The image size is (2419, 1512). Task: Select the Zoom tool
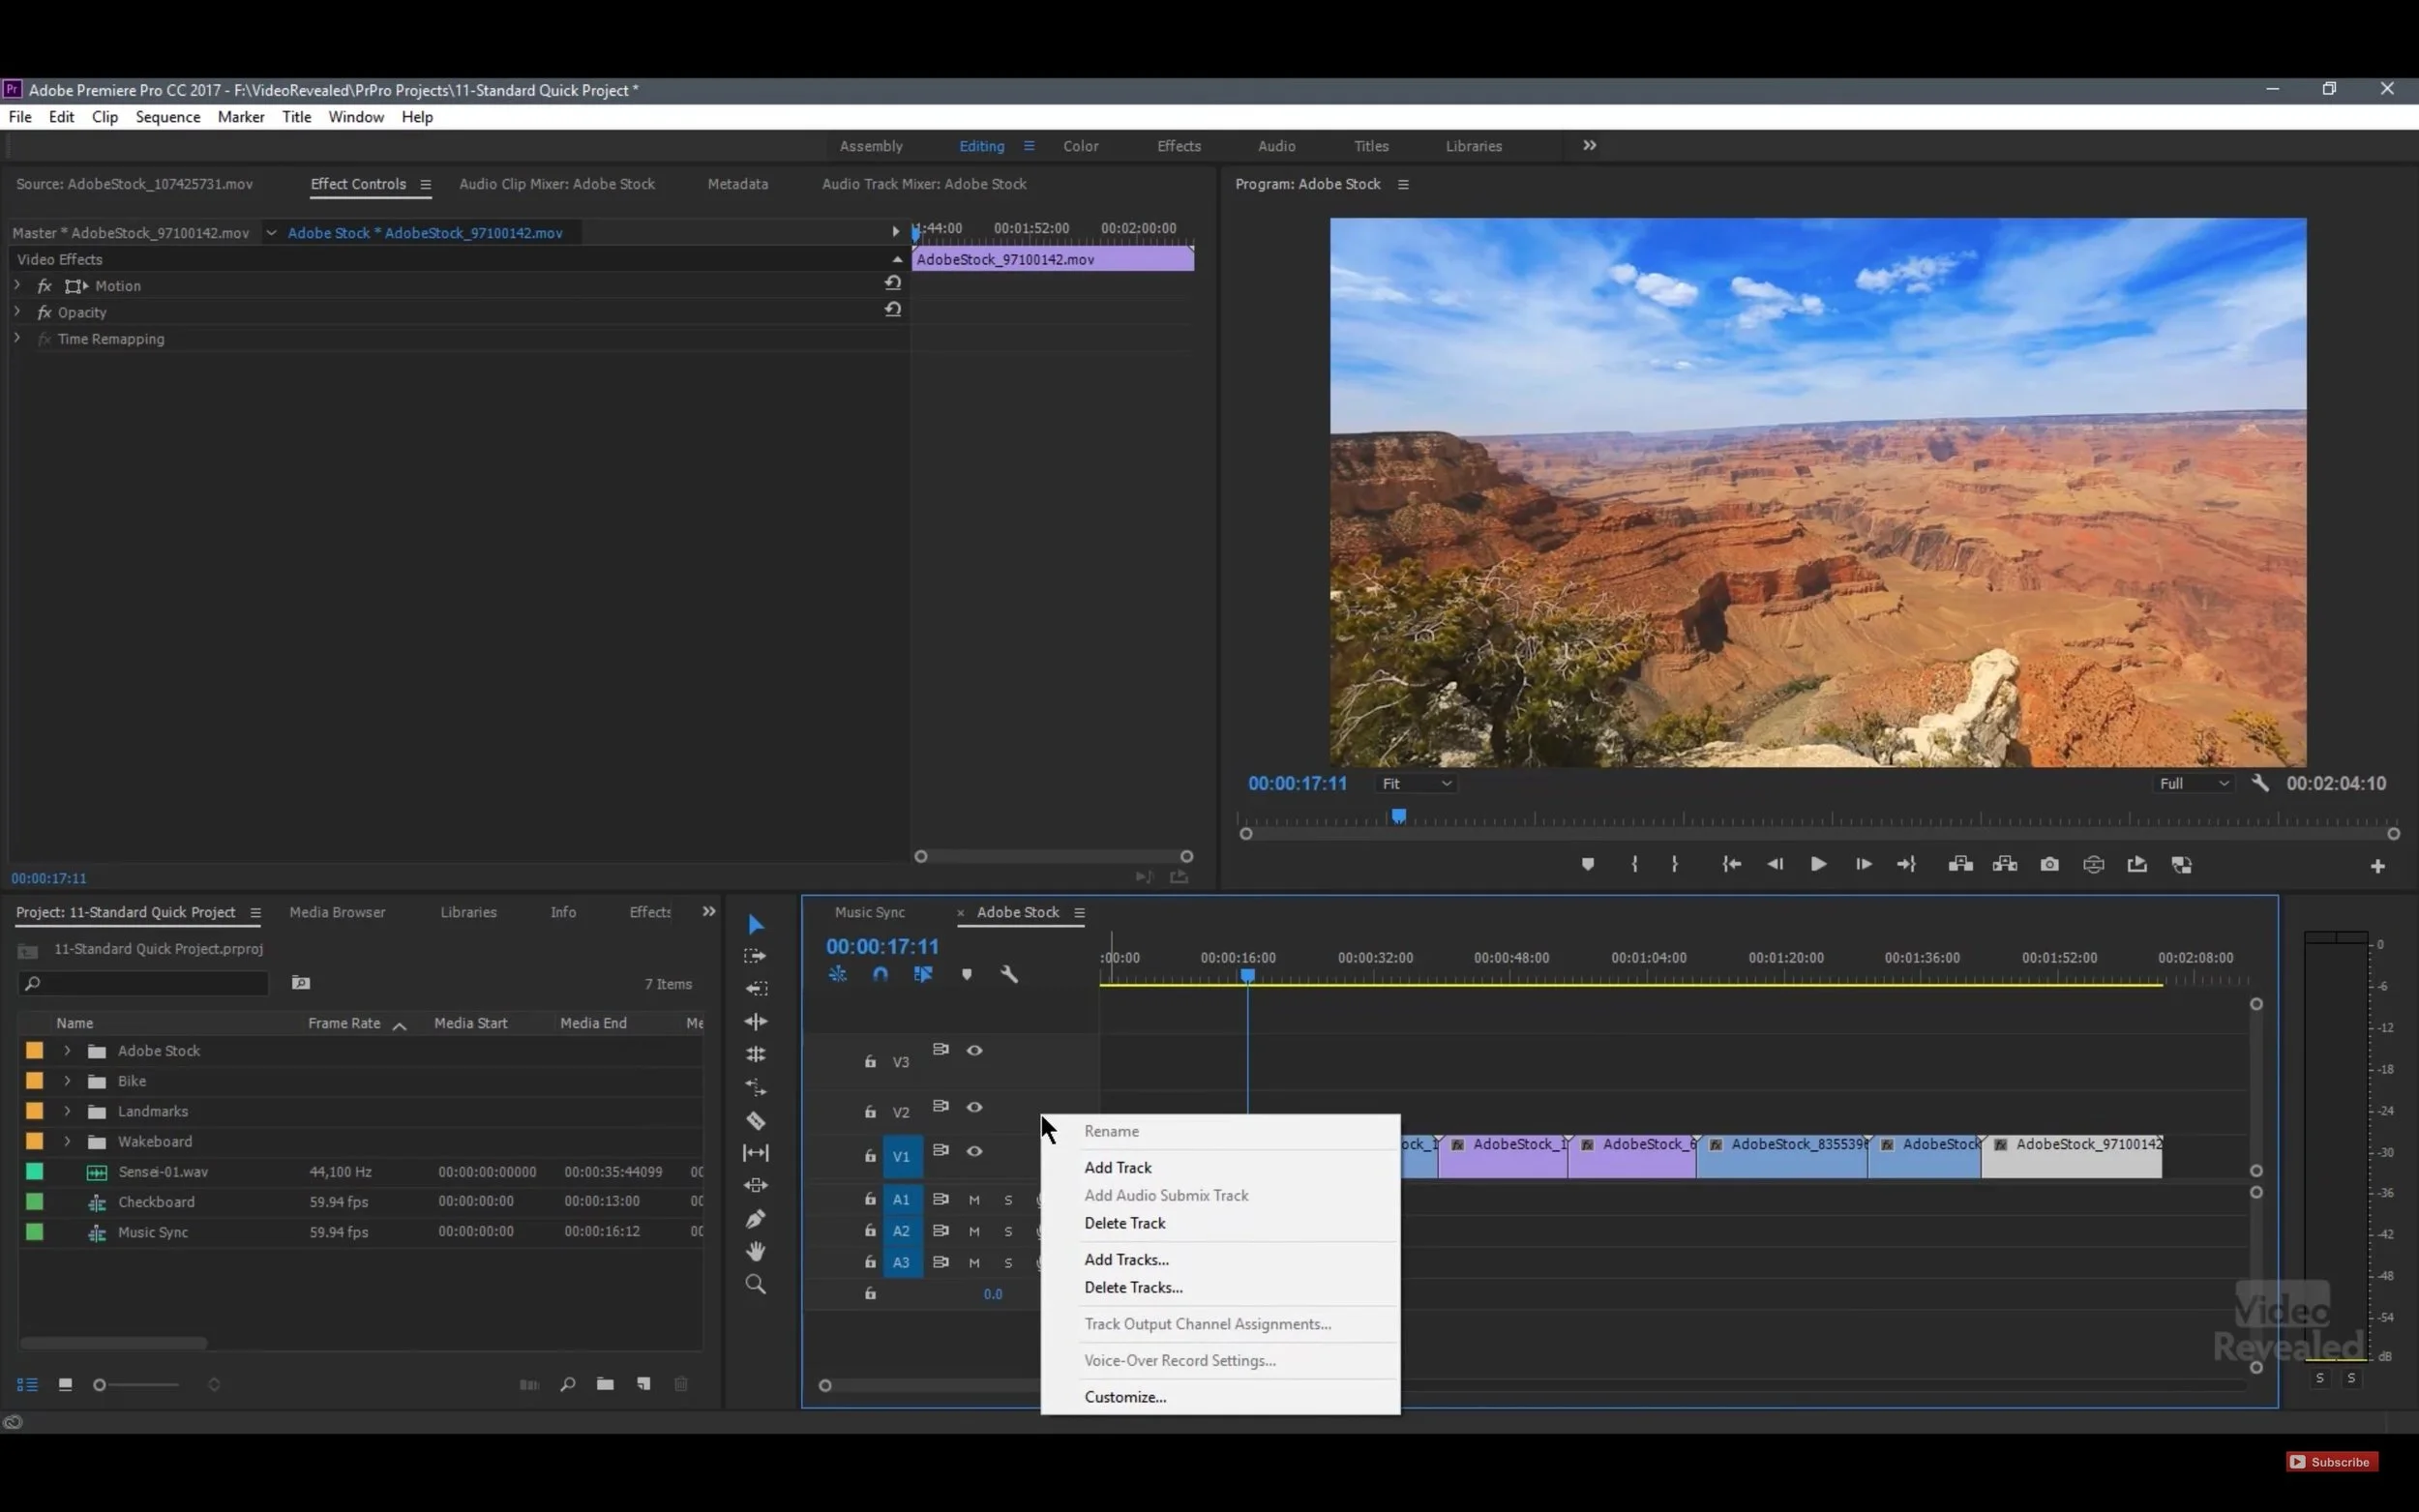pyautogui.click(x=756, y=1284)
